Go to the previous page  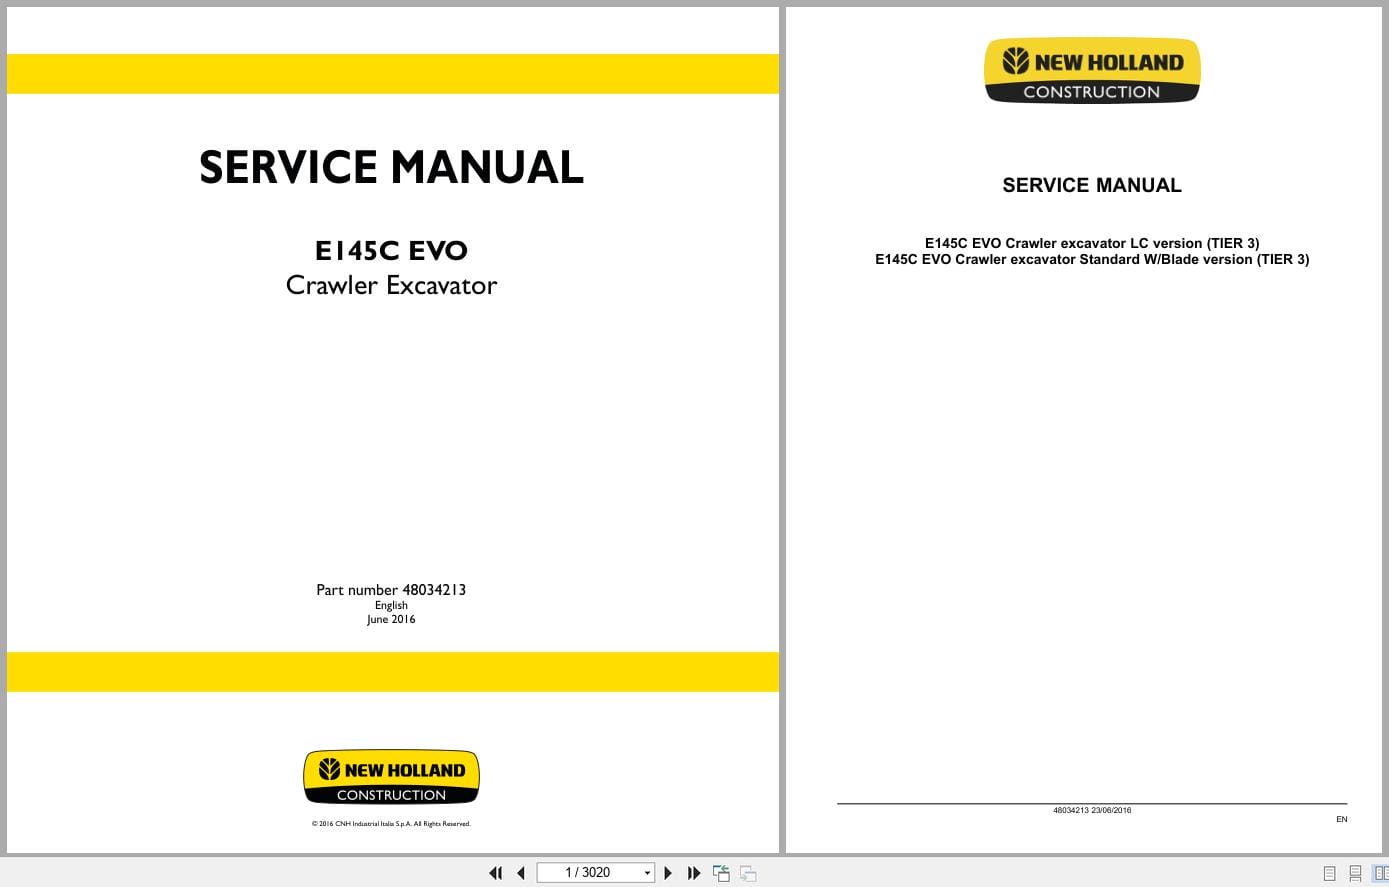point(521,873)
